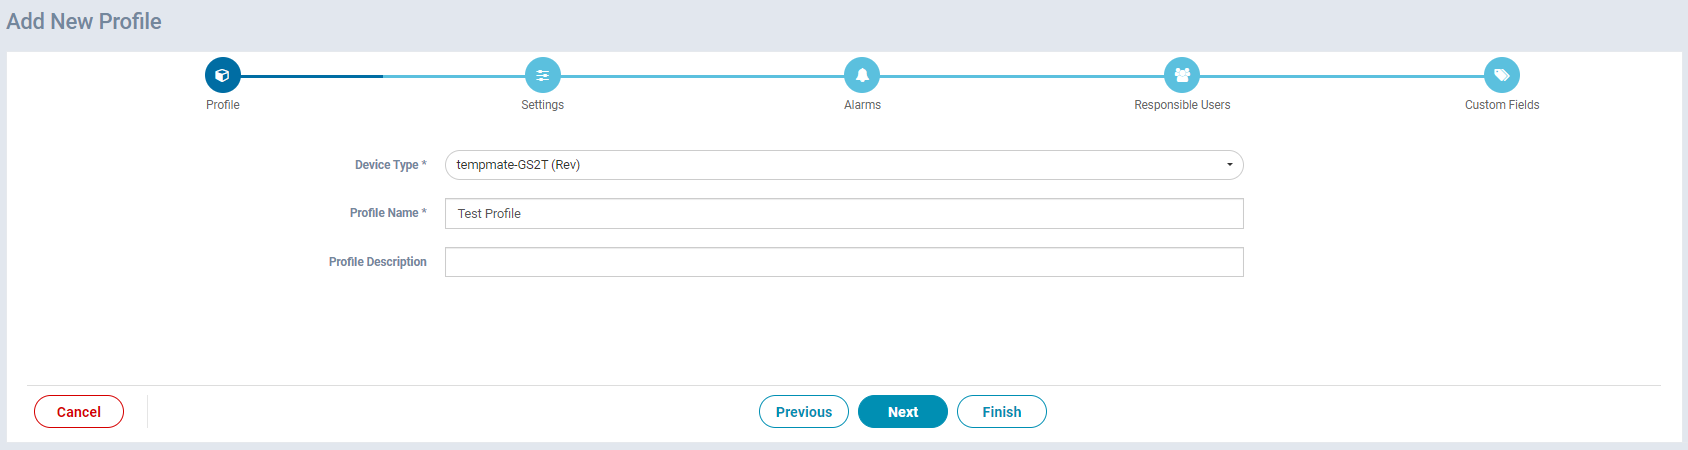The image size is (1688, 450).
Task: Select the Responsible Users people icon
Action: pyautogui.click(x=1182, y=75)
